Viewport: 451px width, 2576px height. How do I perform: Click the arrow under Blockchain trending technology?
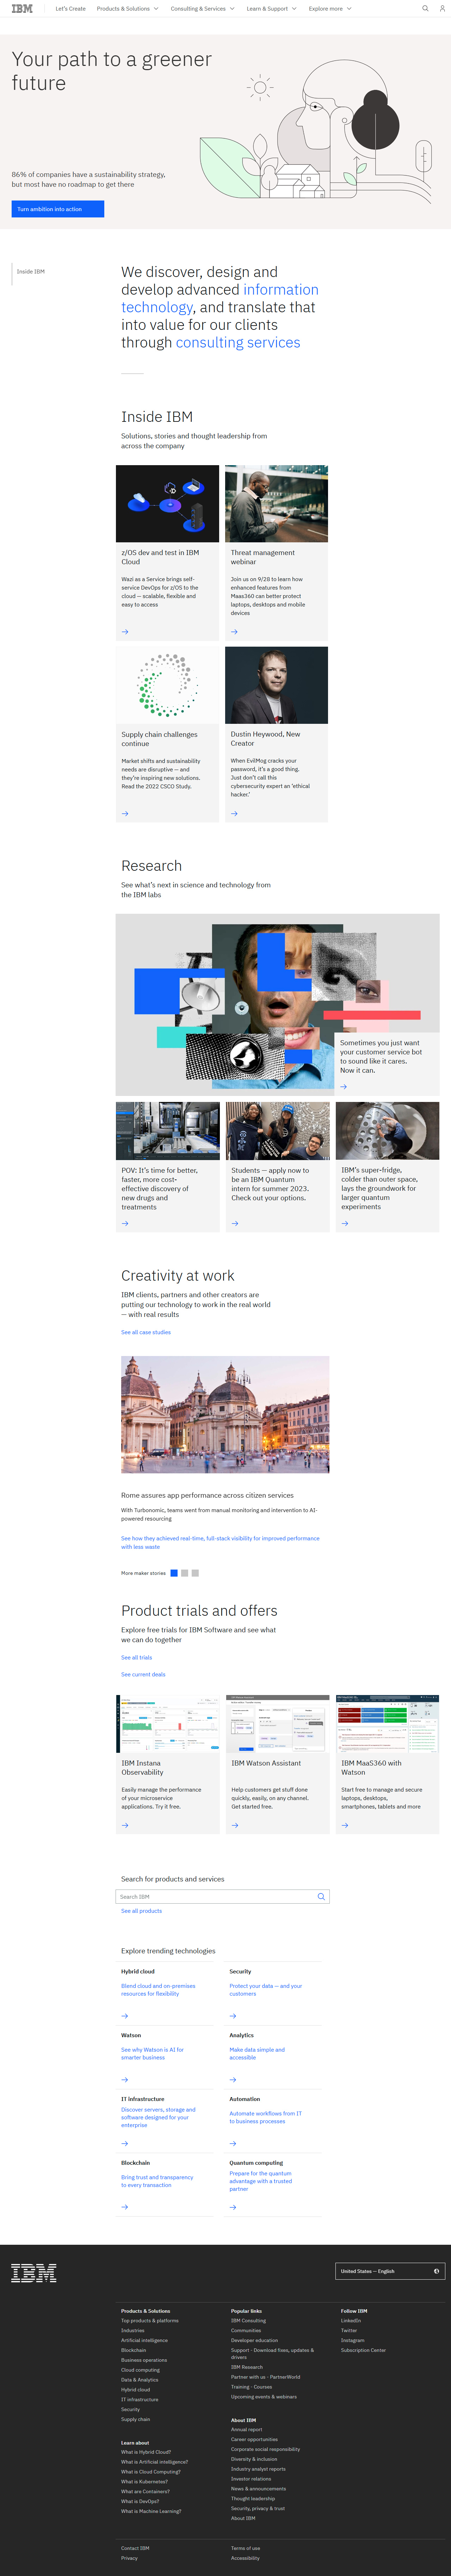125,2207
